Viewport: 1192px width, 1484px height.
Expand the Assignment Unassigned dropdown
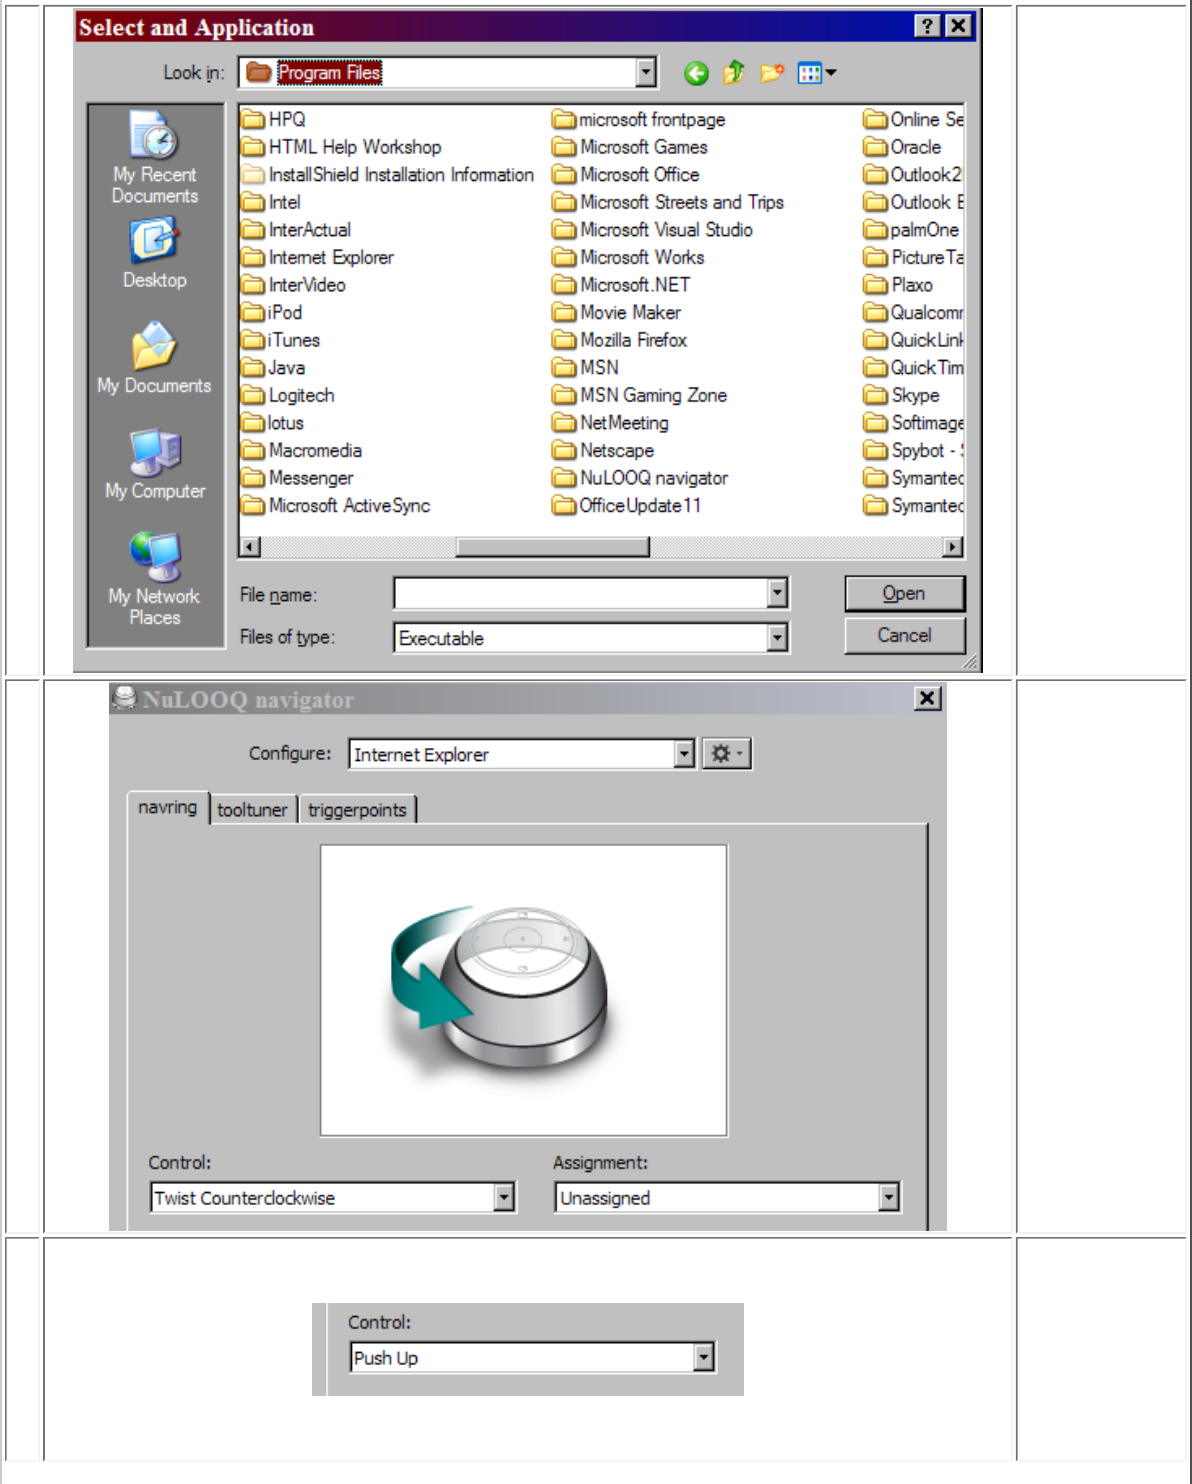tap(889, 1197)
